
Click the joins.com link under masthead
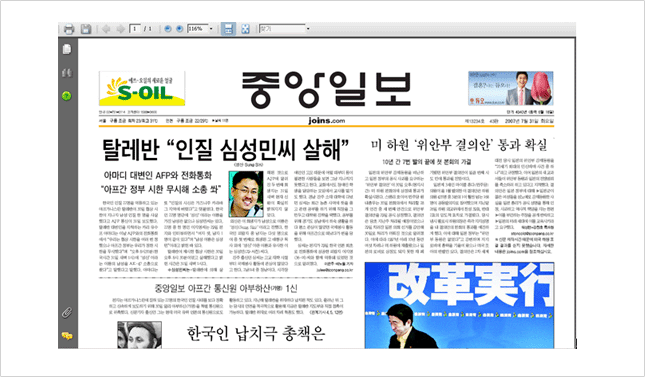tap(327, 121)
